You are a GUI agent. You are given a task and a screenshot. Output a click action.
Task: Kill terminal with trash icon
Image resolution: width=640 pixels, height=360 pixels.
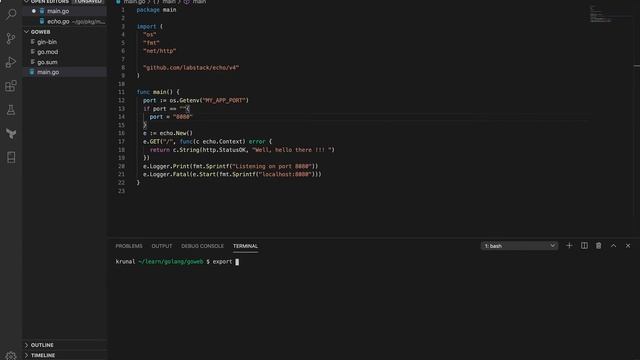tap(598, 246)
